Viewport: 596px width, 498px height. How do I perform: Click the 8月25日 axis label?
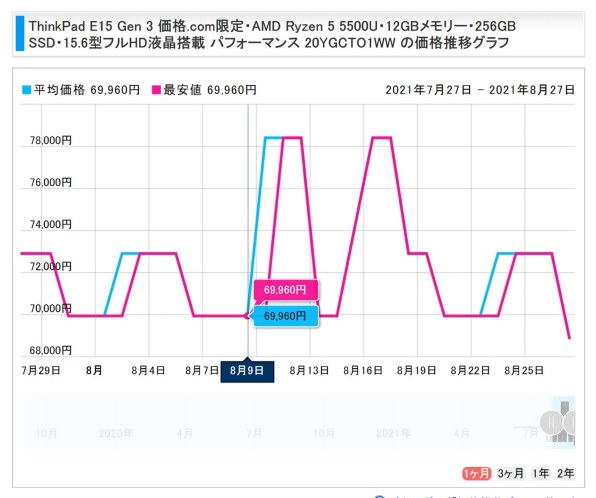click(524, 370)
